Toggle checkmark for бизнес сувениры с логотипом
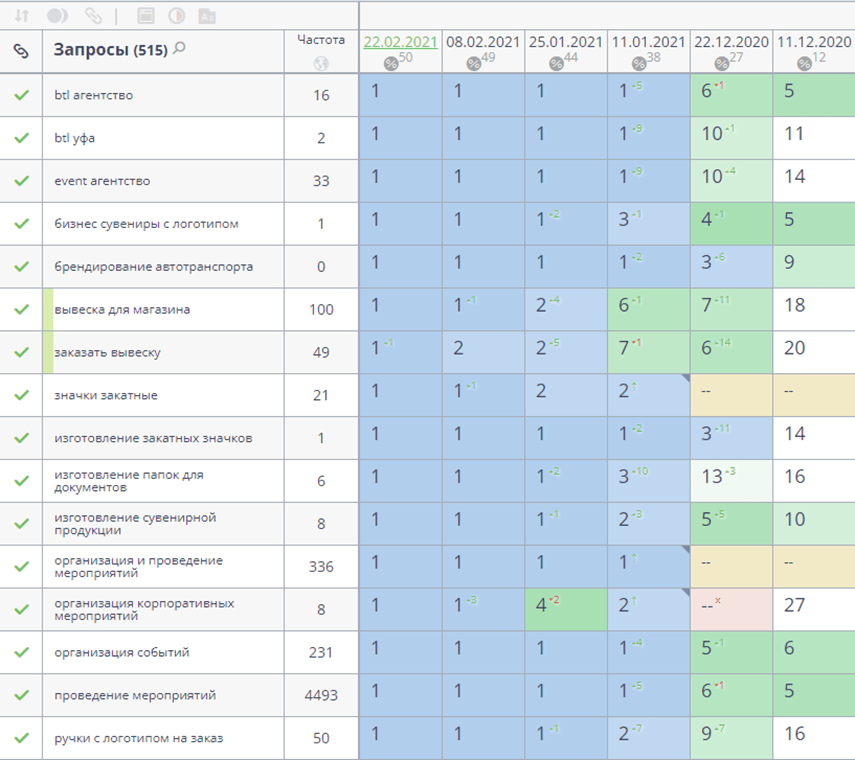This screenshot has height=760, width=855. coord(21,224)
